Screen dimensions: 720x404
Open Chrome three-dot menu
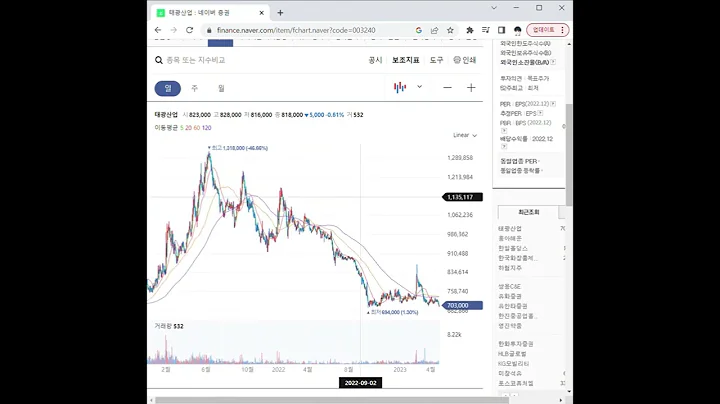coord(562,30)
